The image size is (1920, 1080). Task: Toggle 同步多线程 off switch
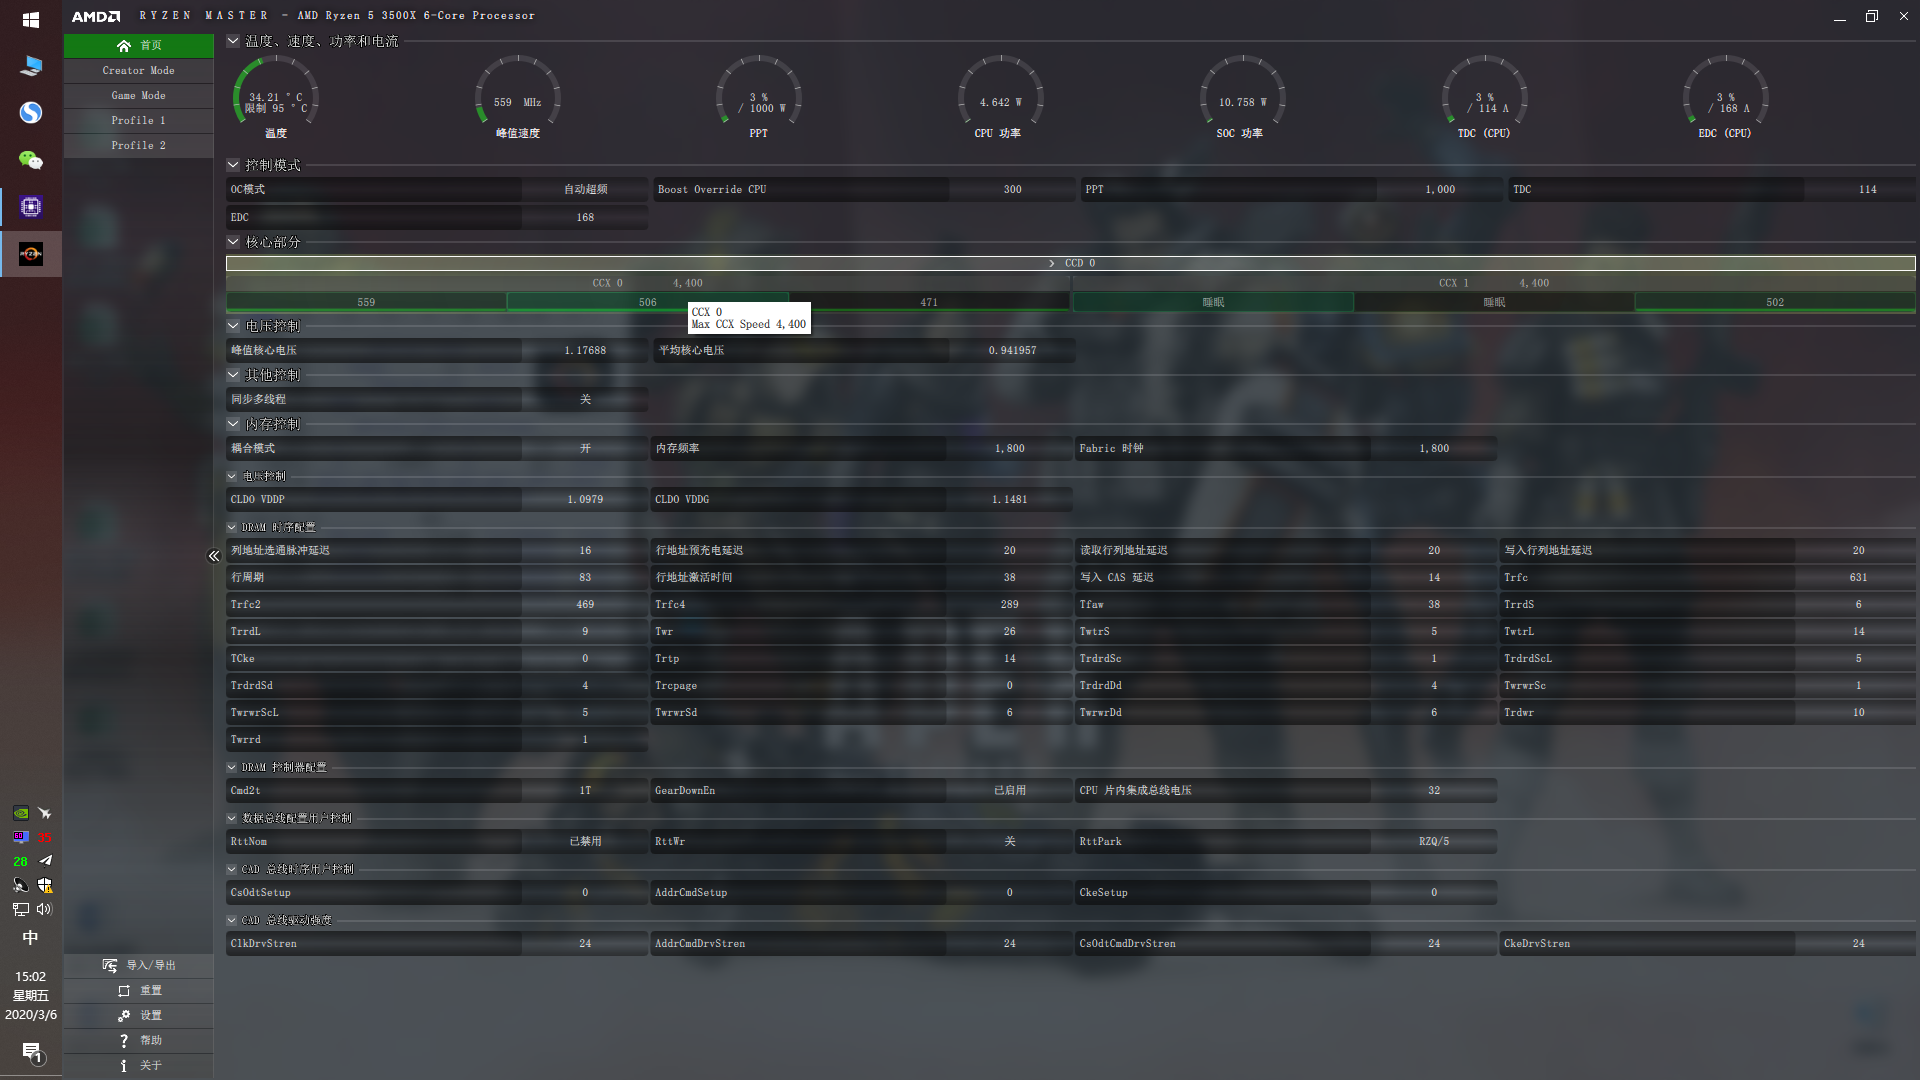pyautogui.click(x=587, y=398)
